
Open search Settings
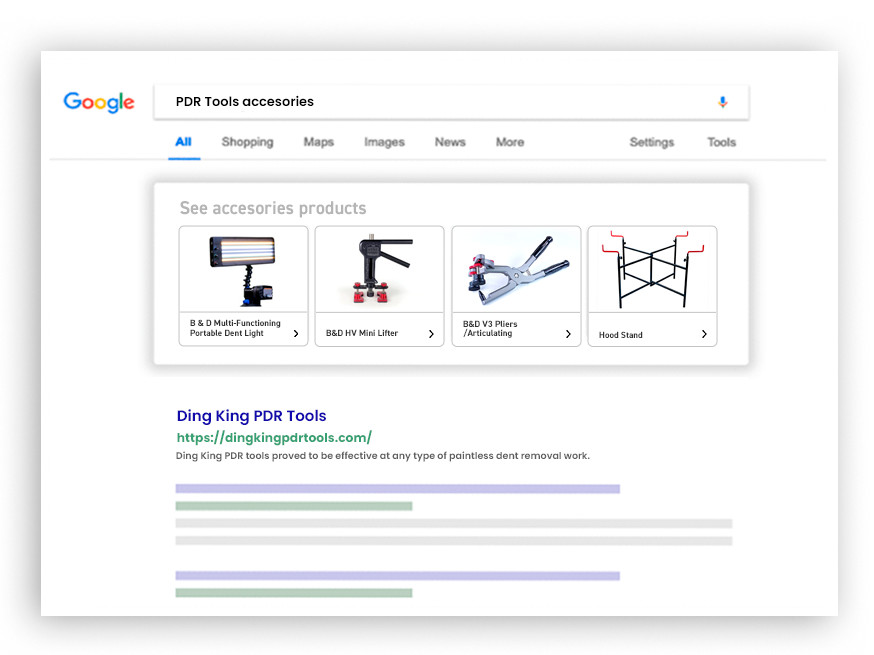tap(651, 142)
